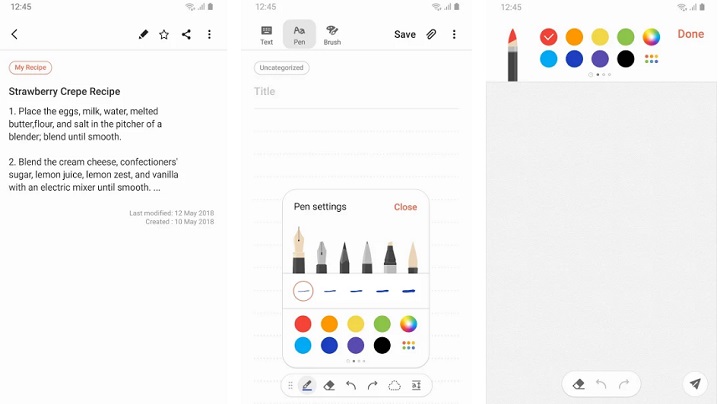
Task: Undo the last stroke in note toolbar
Action: coord(351,386)
